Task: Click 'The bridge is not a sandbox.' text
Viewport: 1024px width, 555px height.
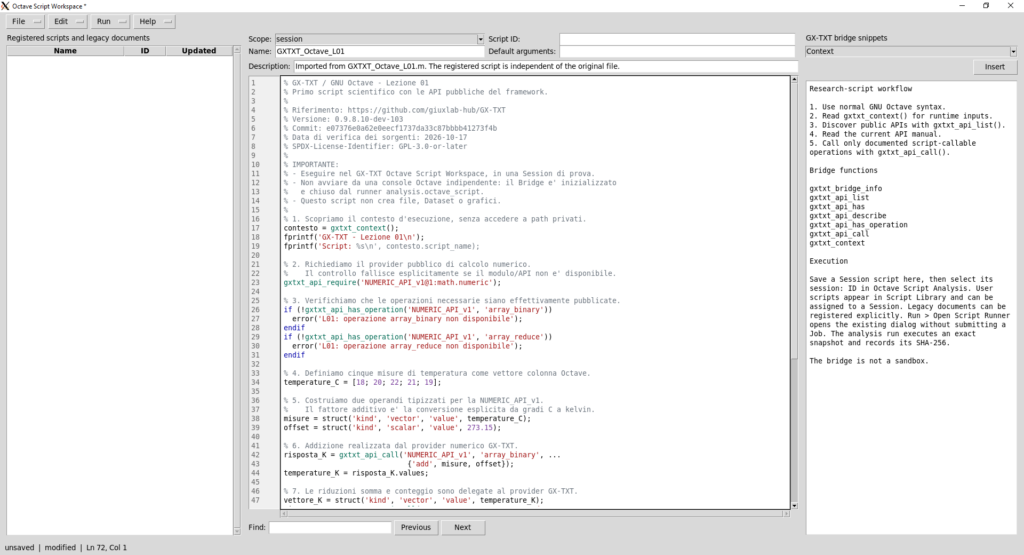Action: 869,361
